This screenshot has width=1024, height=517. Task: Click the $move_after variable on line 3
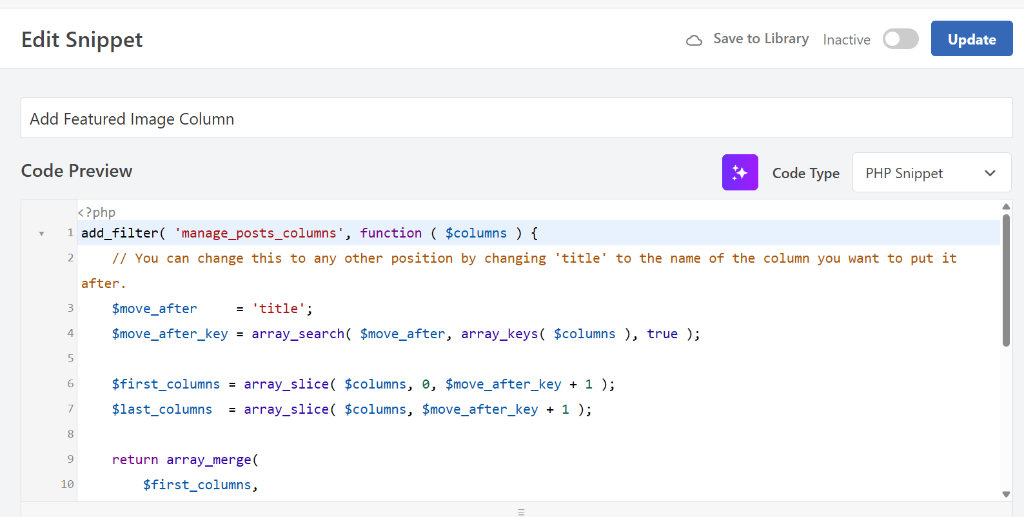[154, 308]
